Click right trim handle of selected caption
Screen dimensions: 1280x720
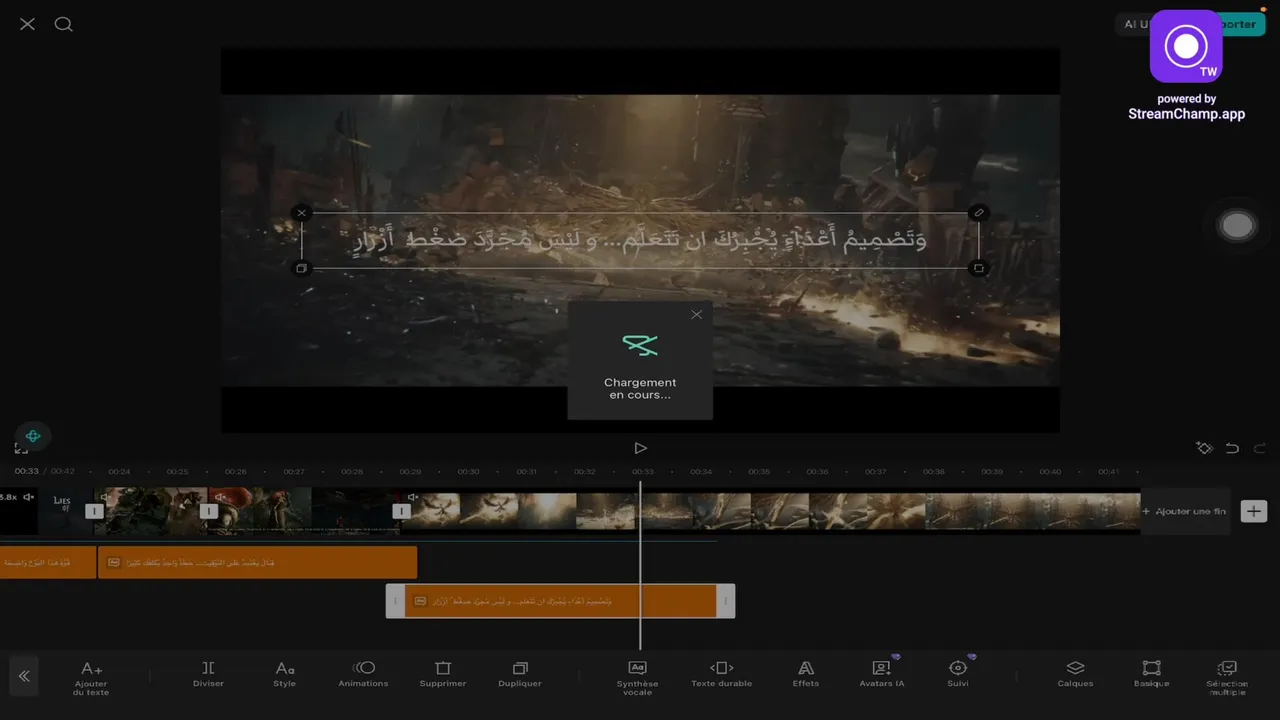[x=726, y=601]
